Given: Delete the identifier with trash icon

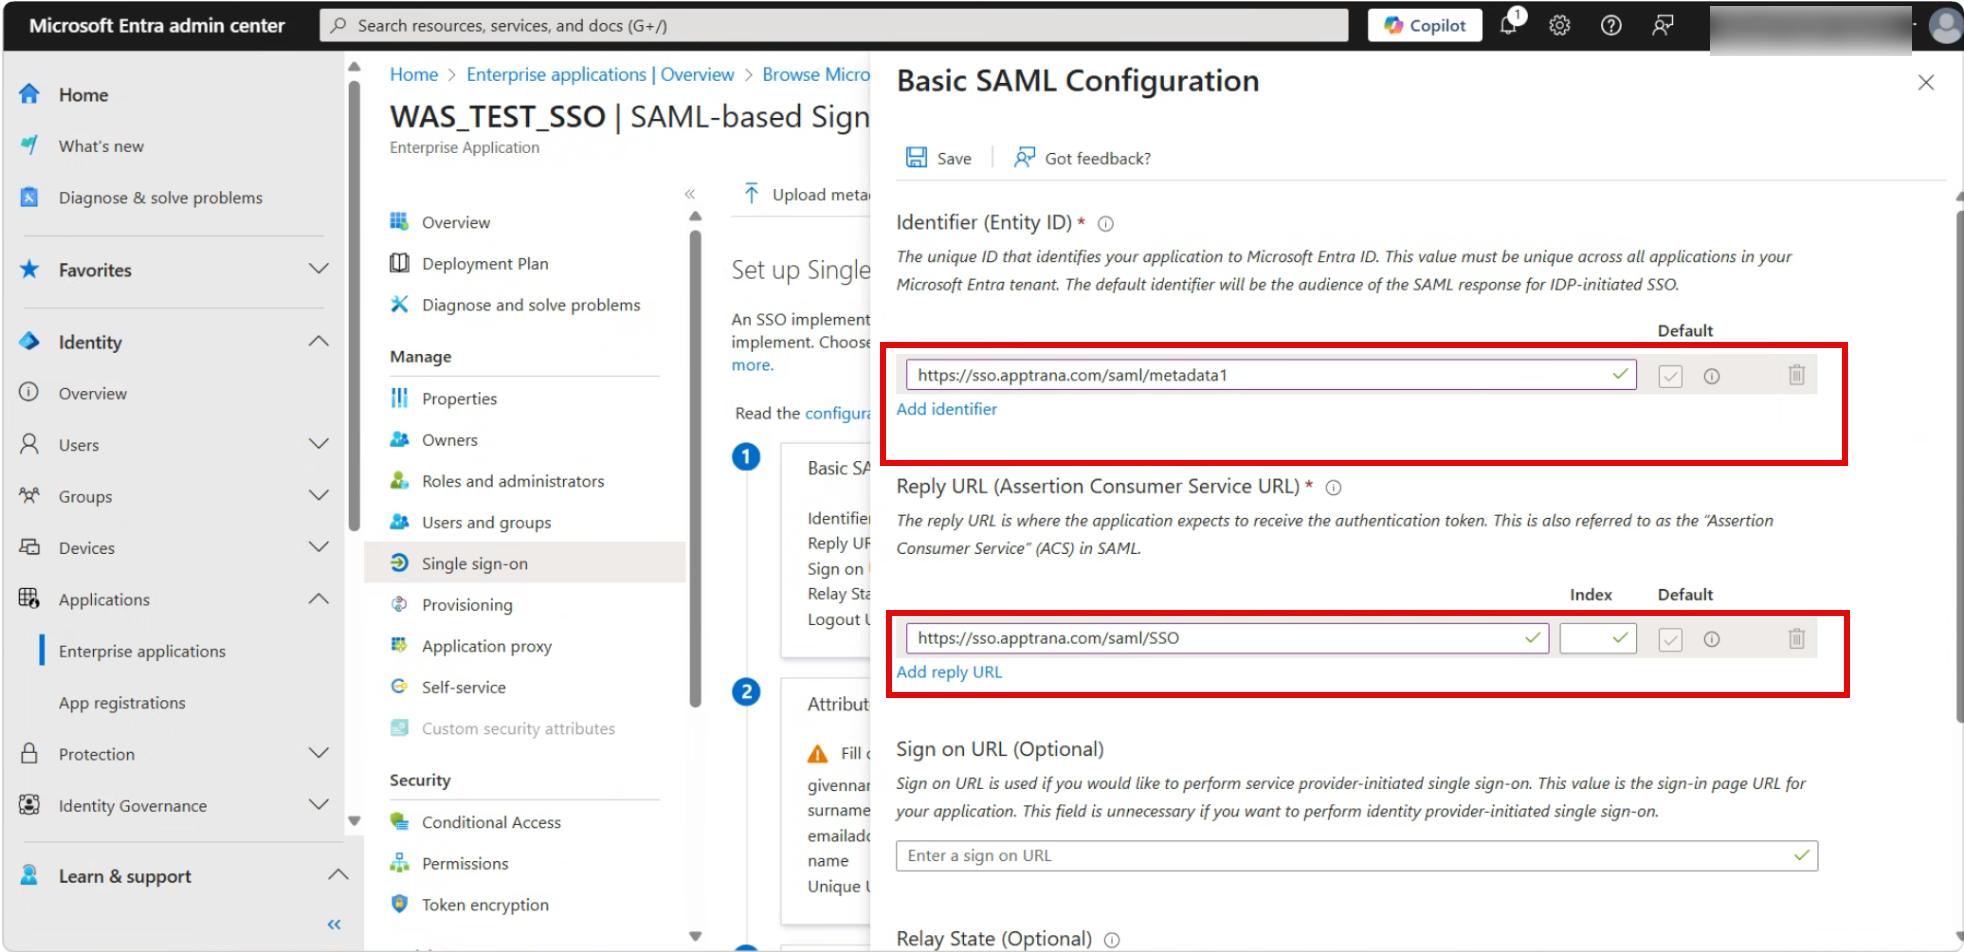Looking at the screenshot, I should coord(1797,375).
